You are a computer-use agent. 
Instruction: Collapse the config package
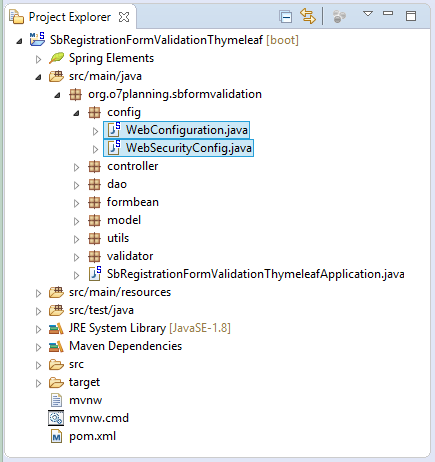pyautogui.click(x=76, y=113)
